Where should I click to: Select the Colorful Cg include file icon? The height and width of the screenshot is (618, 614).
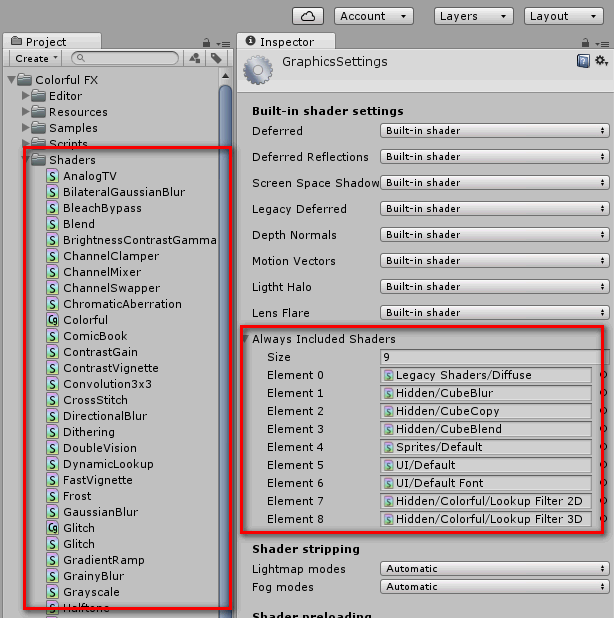tap(52, 320)
